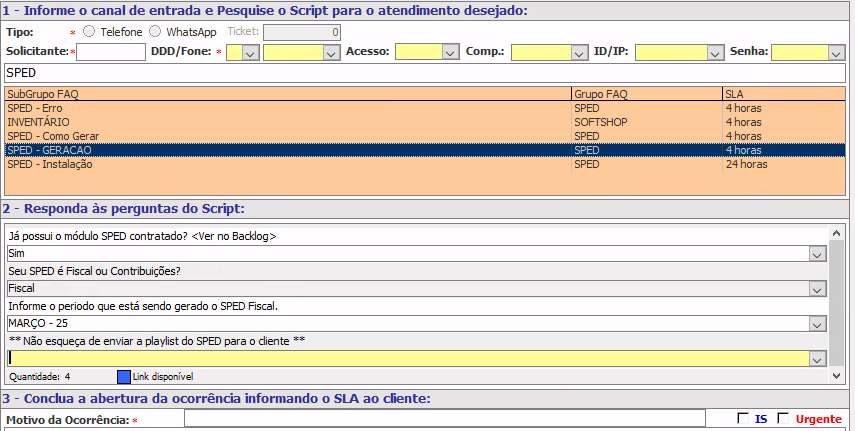Image resolution: width=855 pixels, height=431 pixels.
Task: Open the 'Sim' answer dropdown
Action: [x=818, y=254]
